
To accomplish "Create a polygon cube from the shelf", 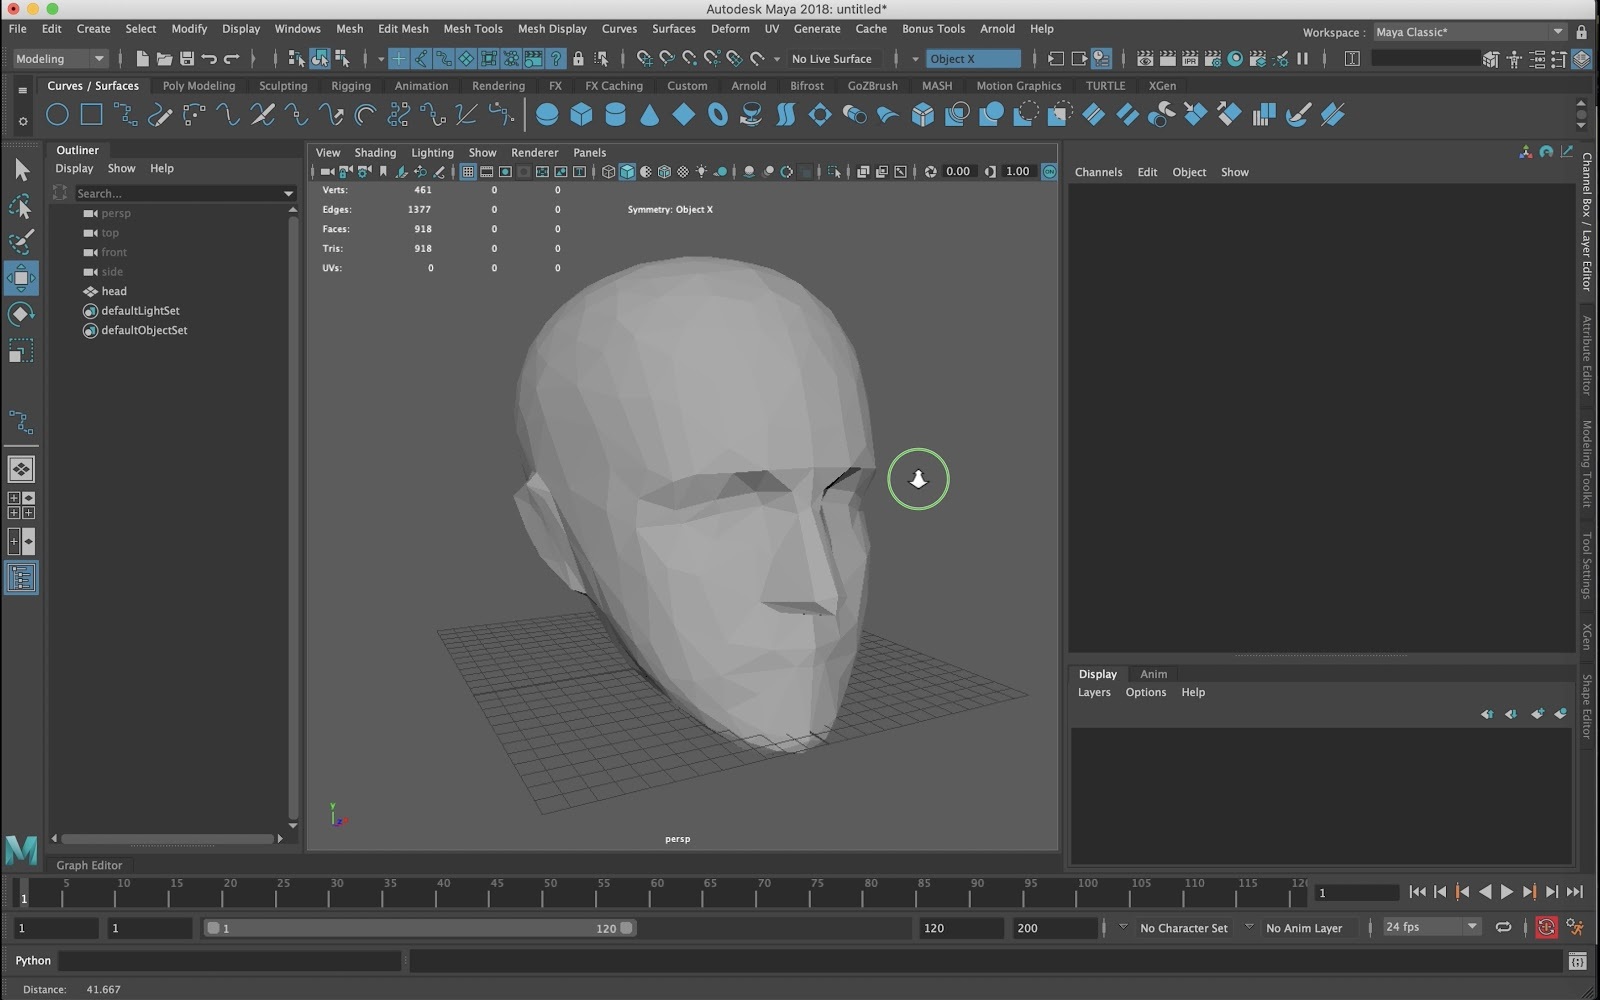I will tap(581, 115).
